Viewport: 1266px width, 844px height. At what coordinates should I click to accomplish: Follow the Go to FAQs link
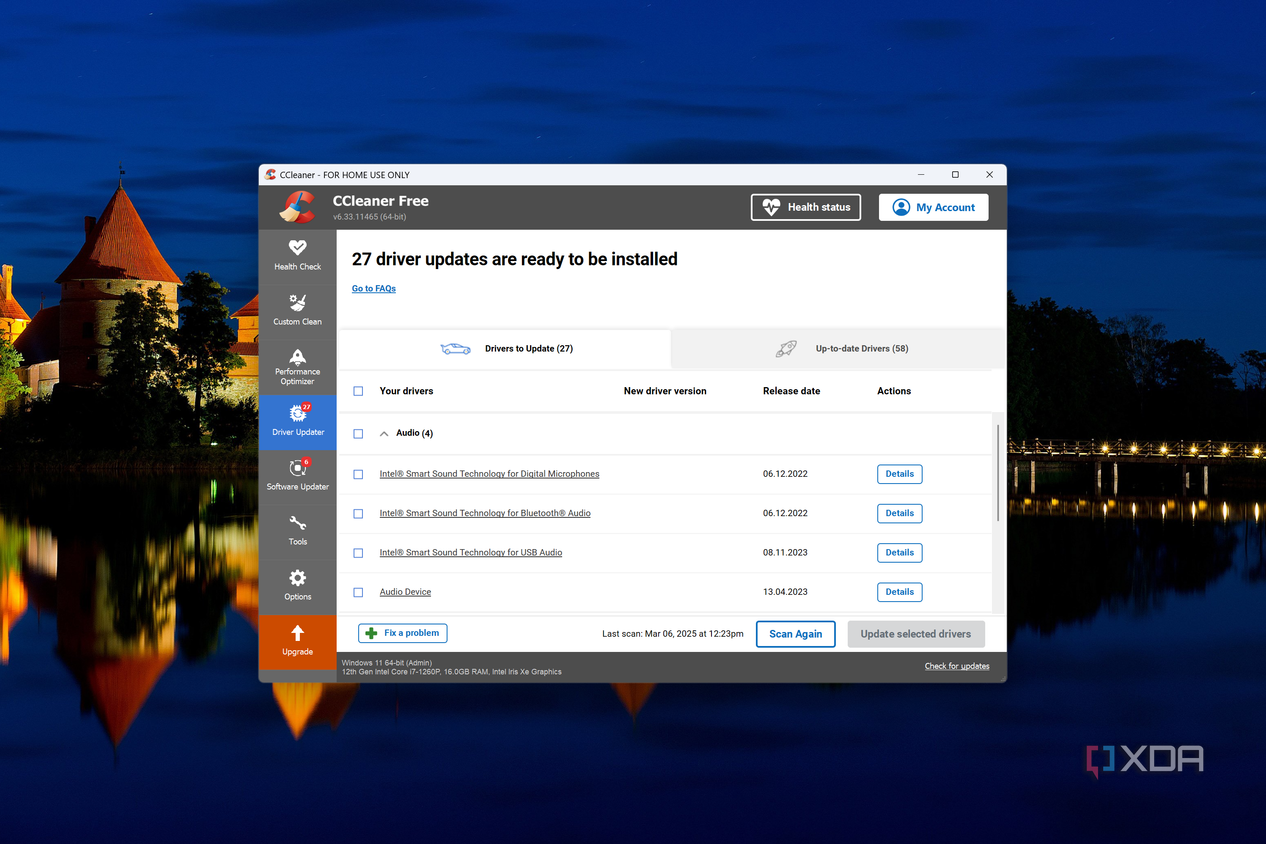(x=374, y=288)
